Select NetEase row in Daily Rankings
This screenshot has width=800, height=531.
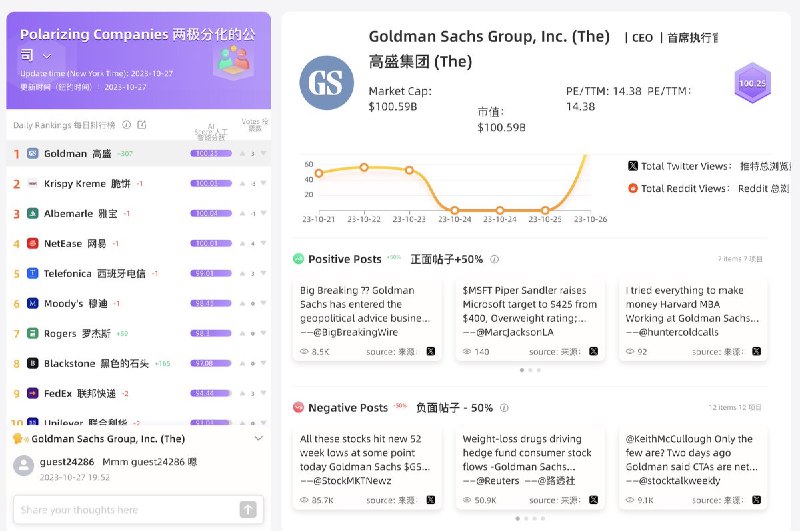(x=138, y=243)
